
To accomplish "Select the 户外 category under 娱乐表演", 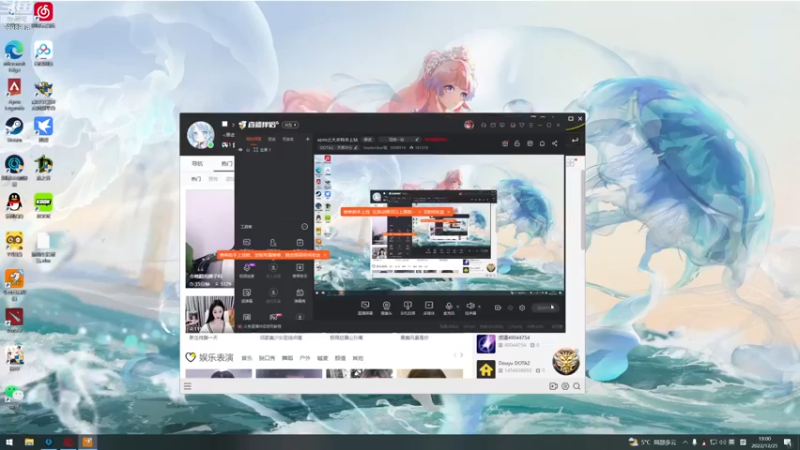I will [305, 358].
